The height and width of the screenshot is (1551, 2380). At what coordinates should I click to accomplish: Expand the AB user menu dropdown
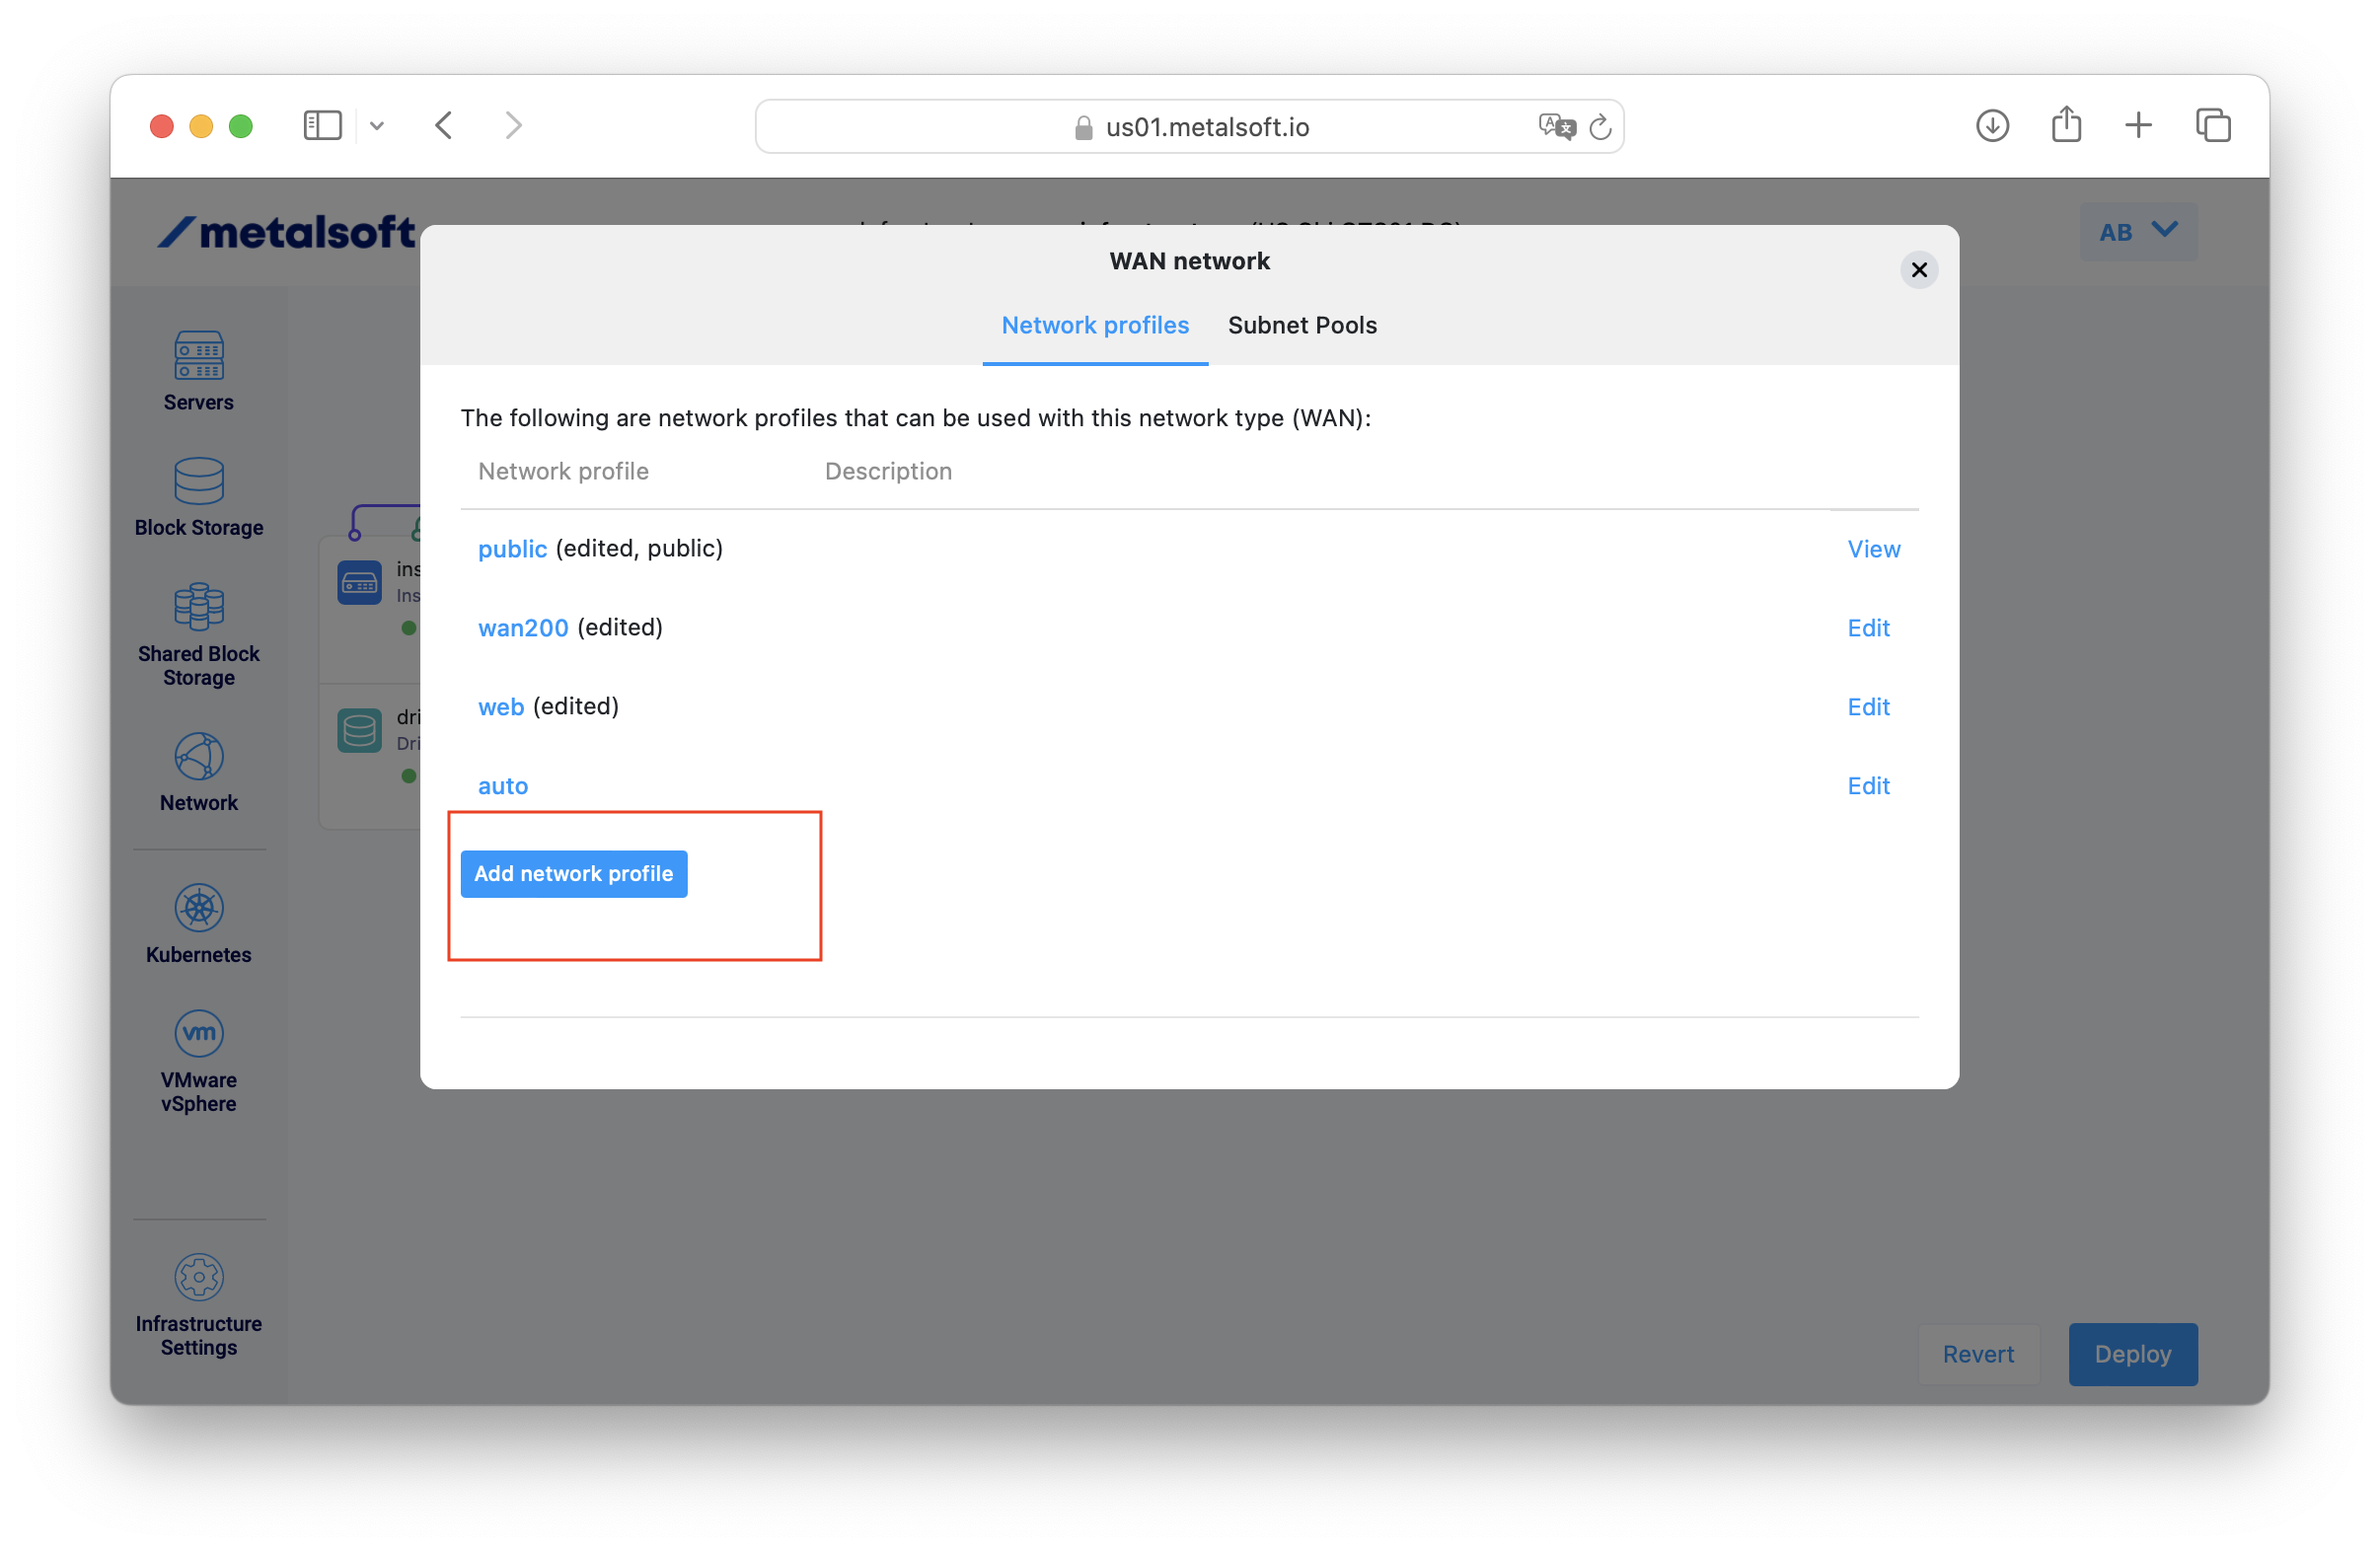point(2138,232)
